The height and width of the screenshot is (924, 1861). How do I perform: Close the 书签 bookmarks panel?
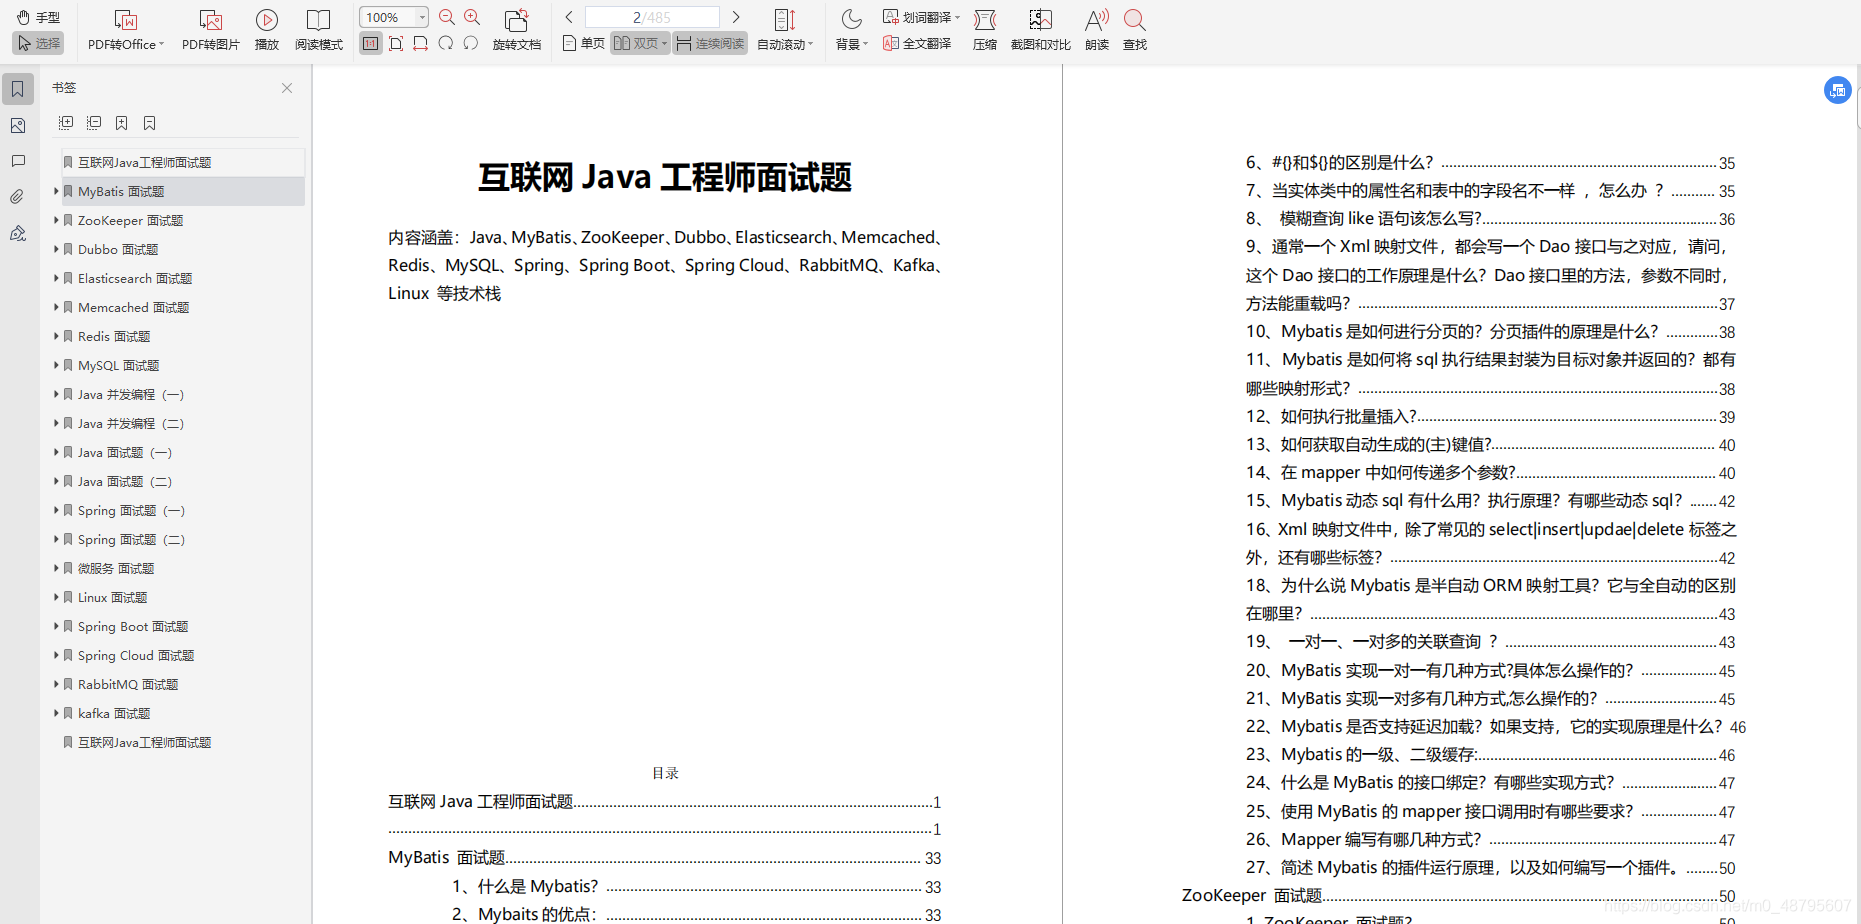tap(287, 88)
